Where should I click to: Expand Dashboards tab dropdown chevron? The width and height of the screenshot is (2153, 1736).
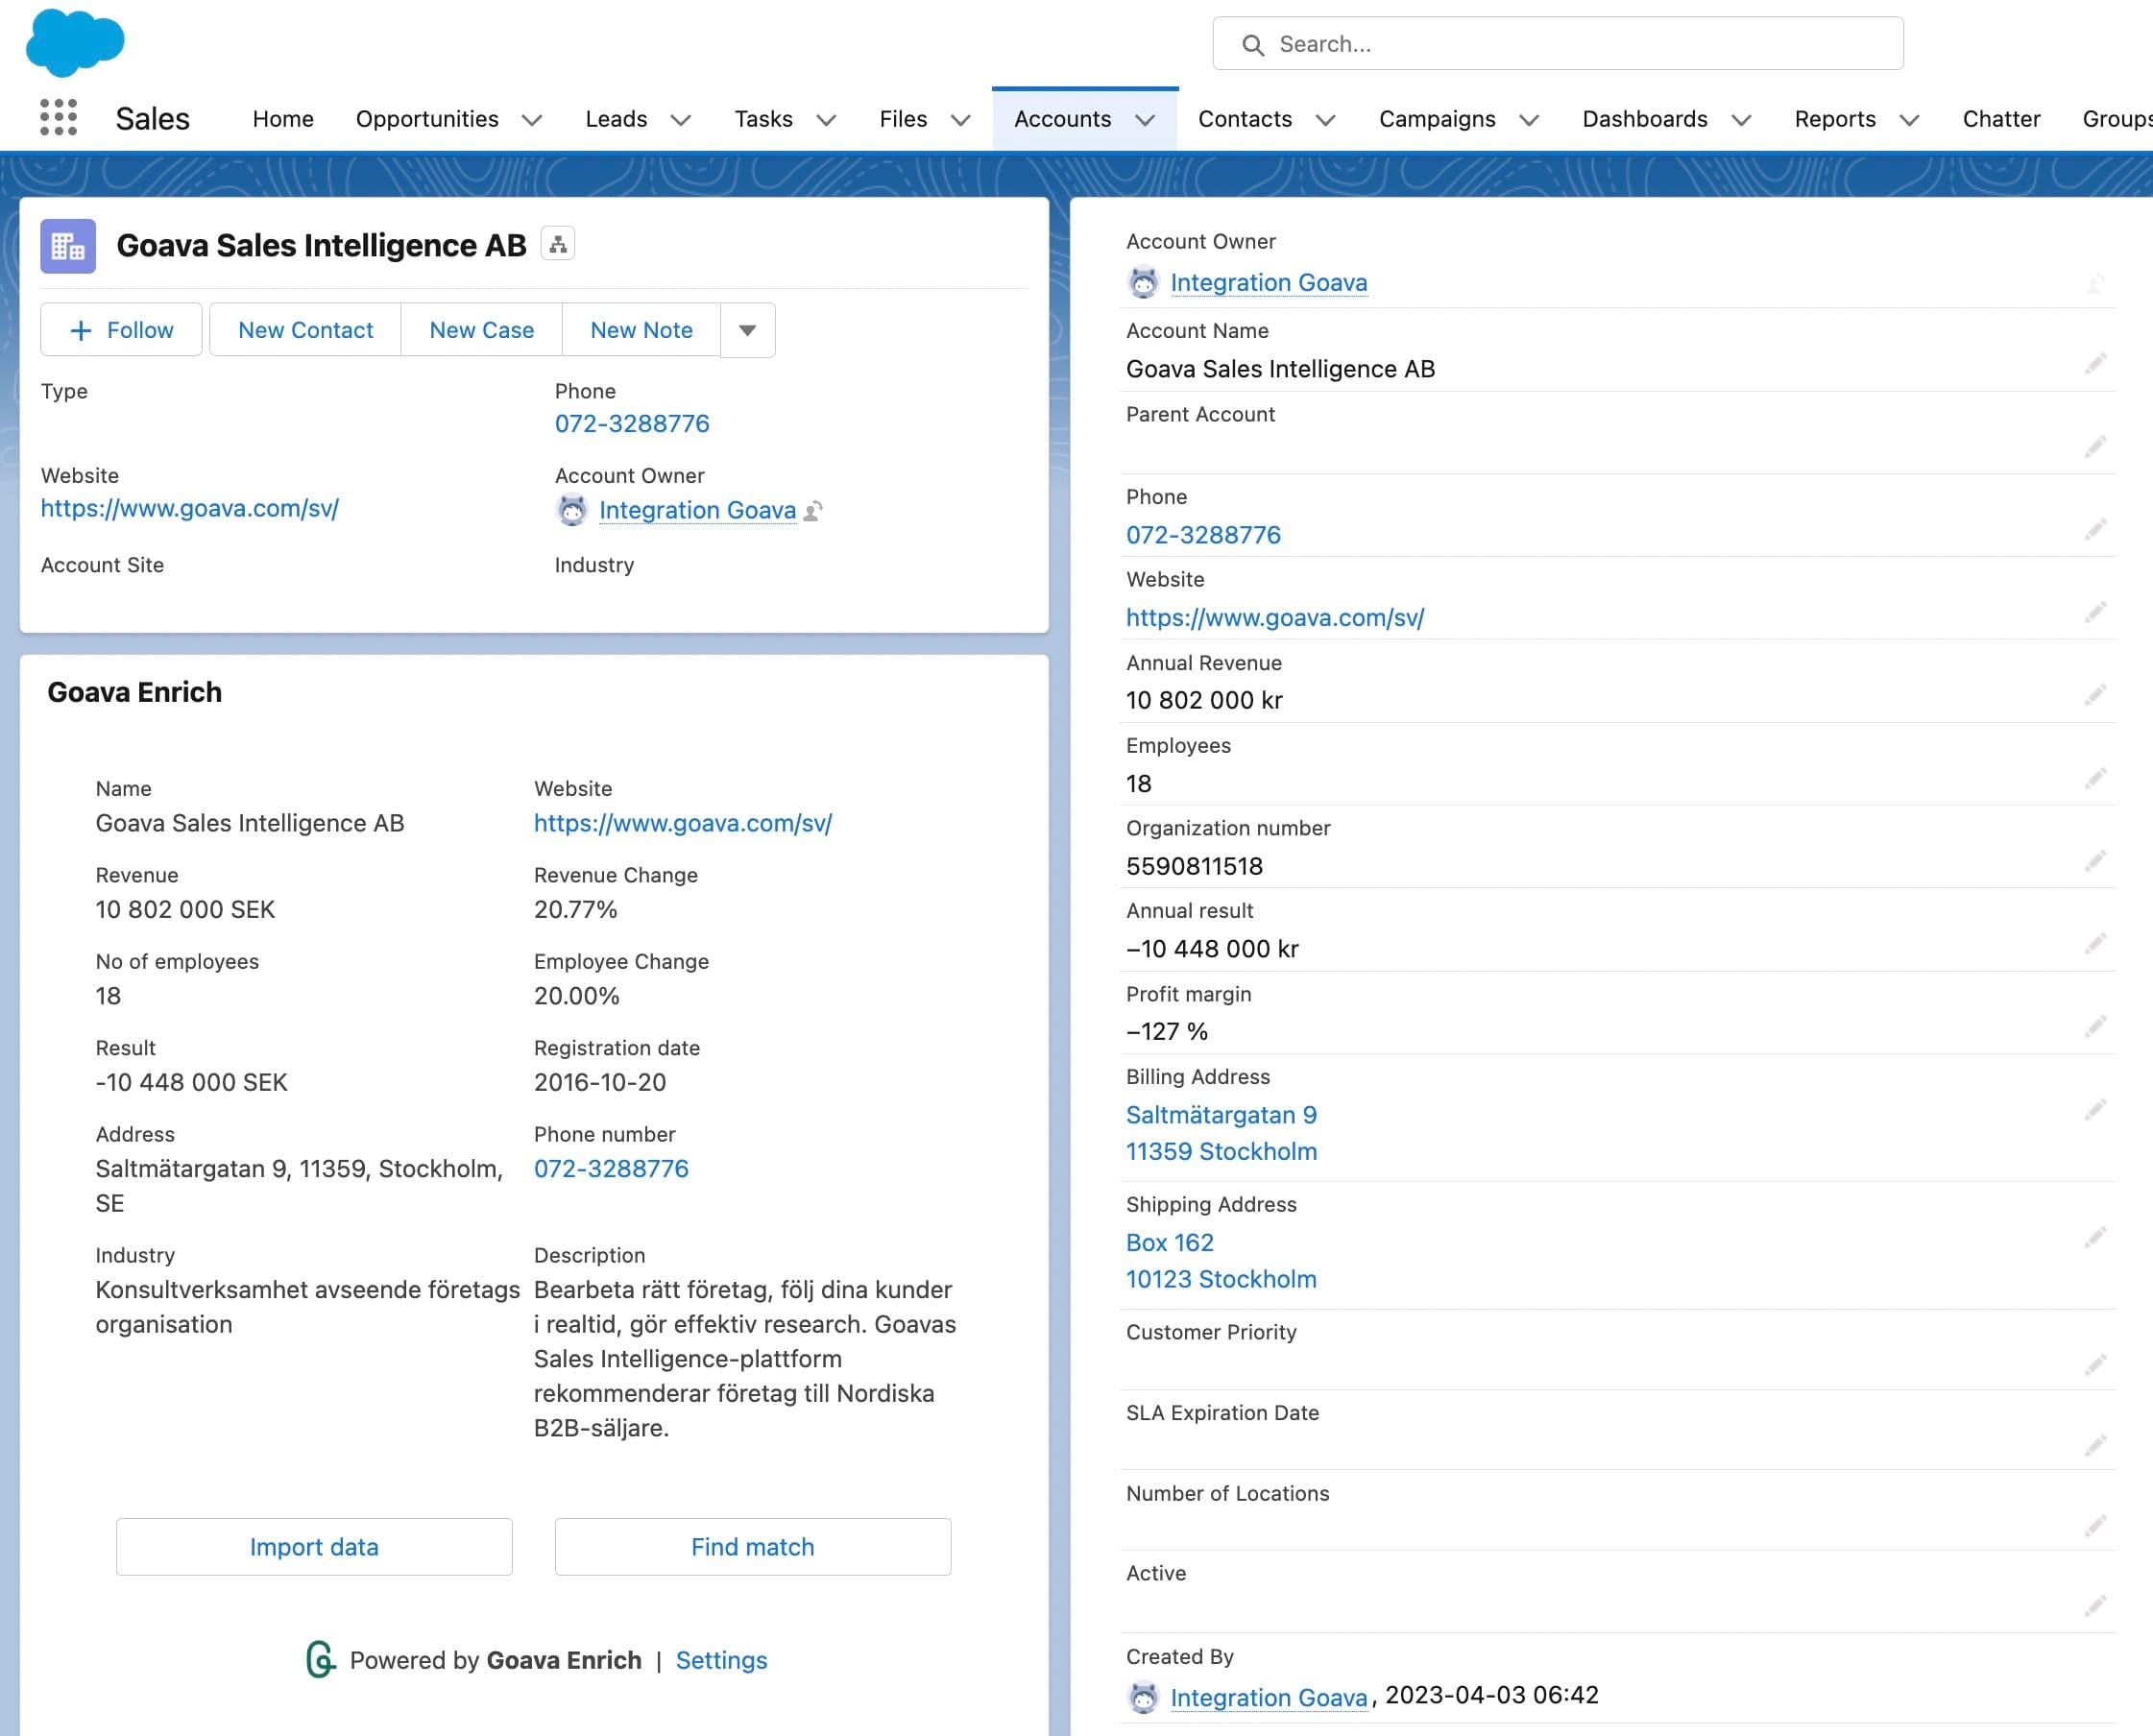(1742, 120)
